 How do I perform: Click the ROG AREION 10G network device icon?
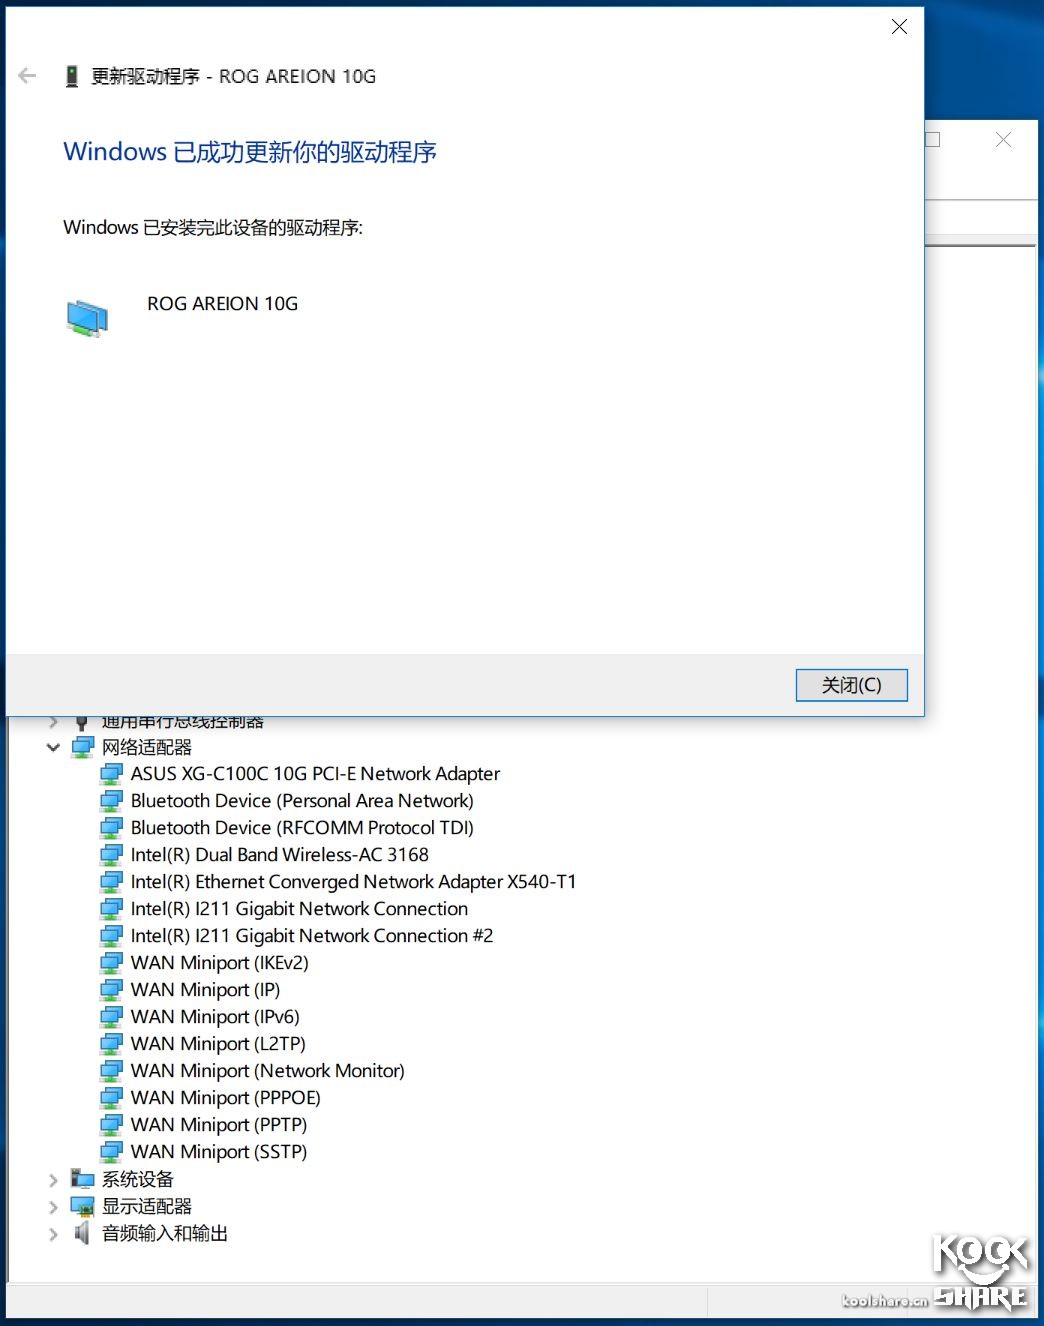[87, 319]
